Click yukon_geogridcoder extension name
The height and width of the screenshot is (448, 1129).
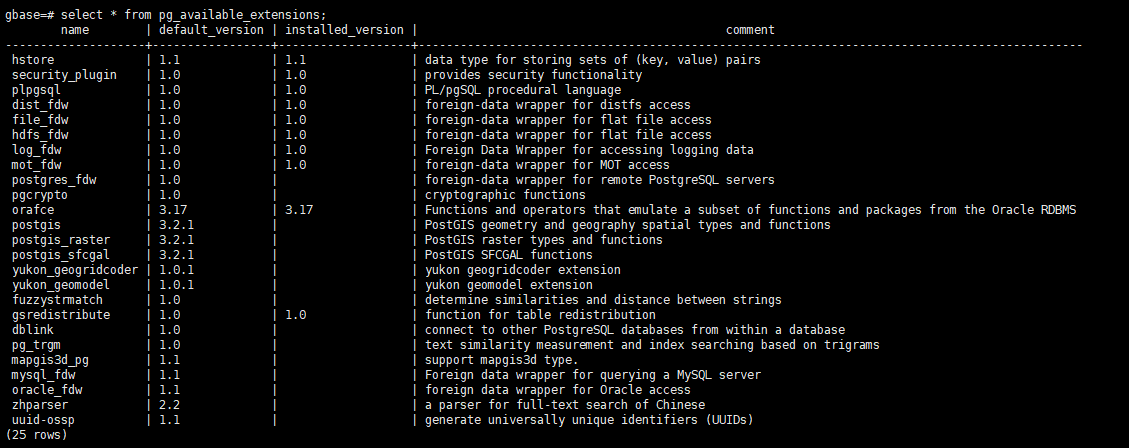75,270
